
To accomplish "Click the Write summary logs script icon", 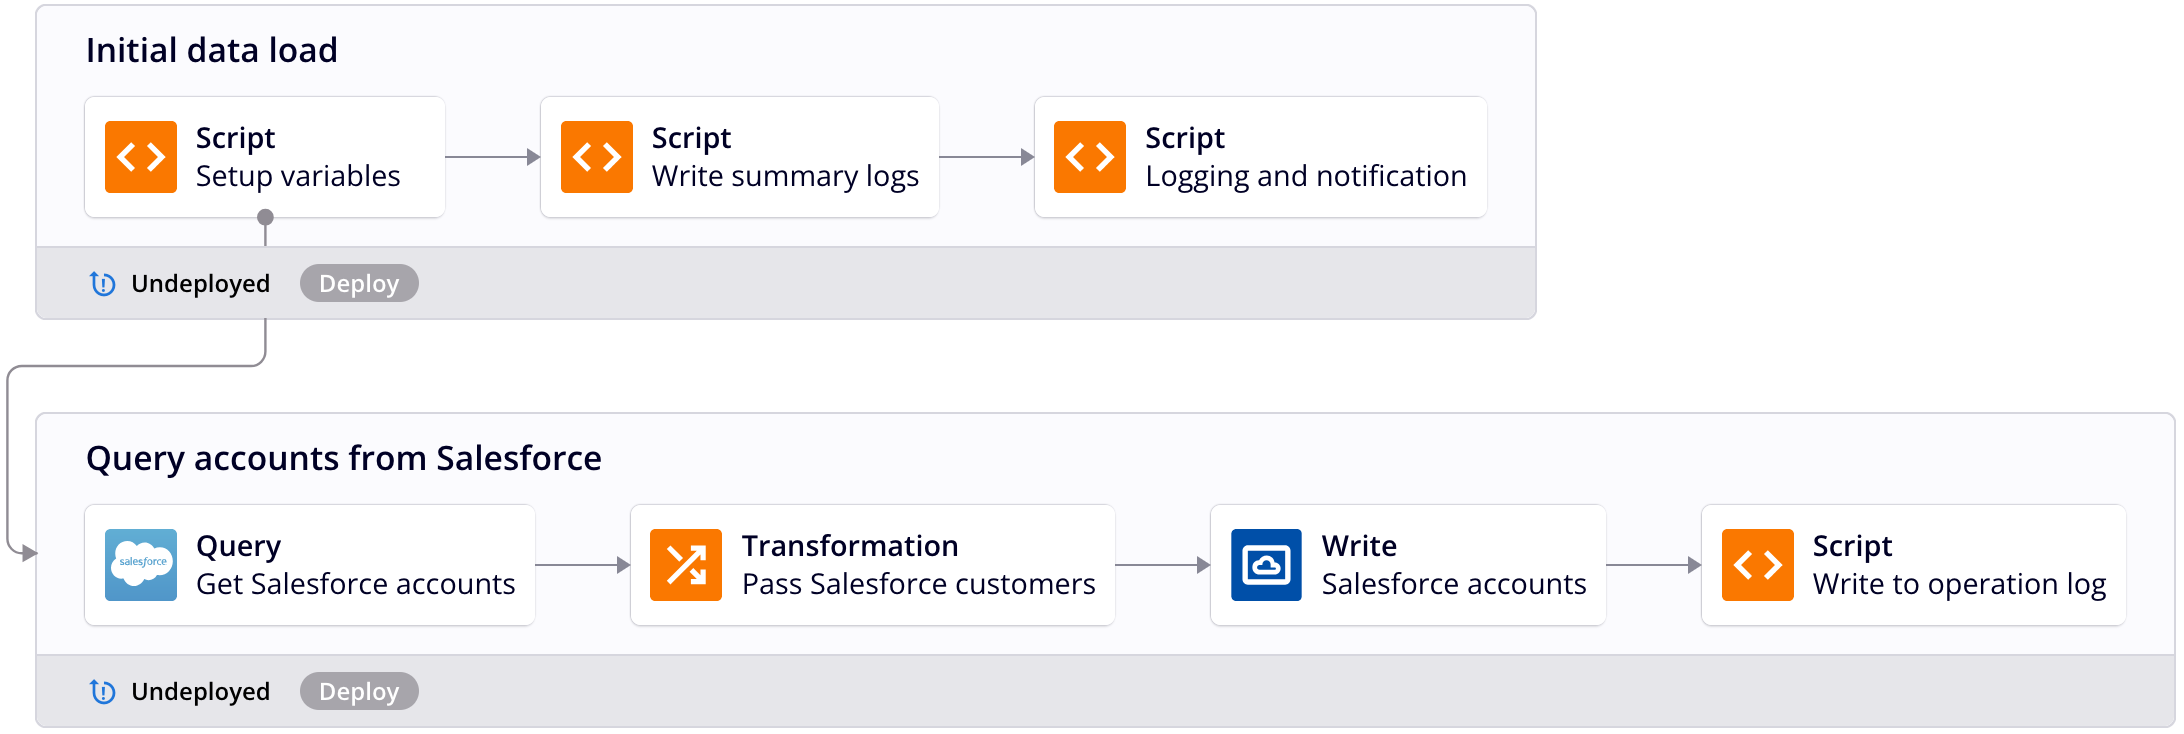I will coord(597,157).
